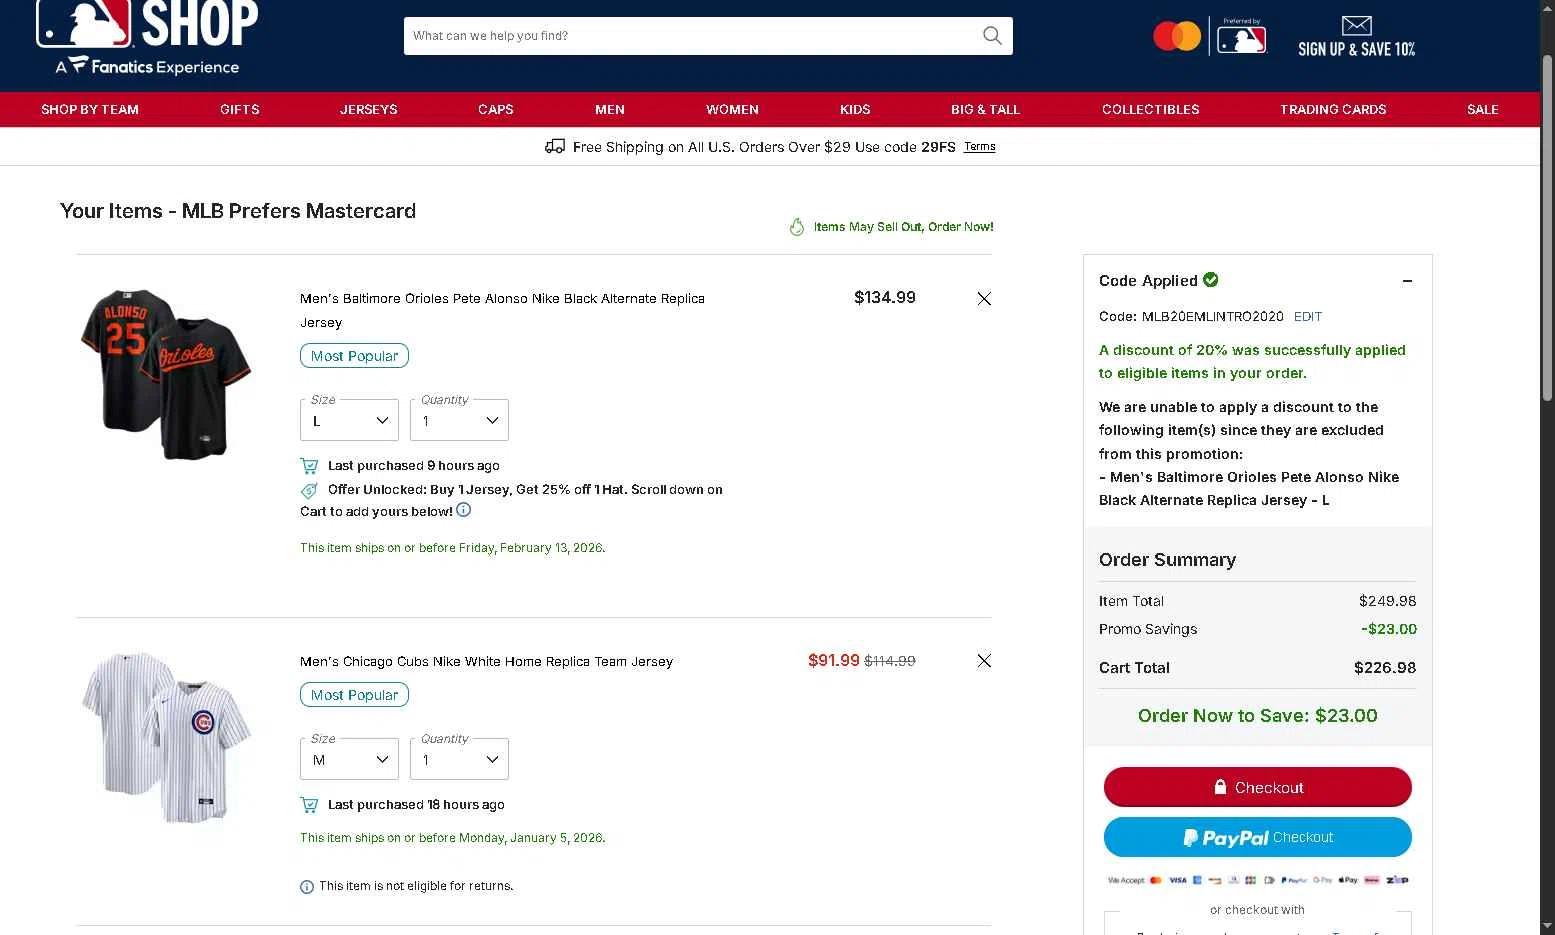Screen dimensions: 1555x935
Task: Click Most Popular badge on Cubs jersey
Action: 354,695
